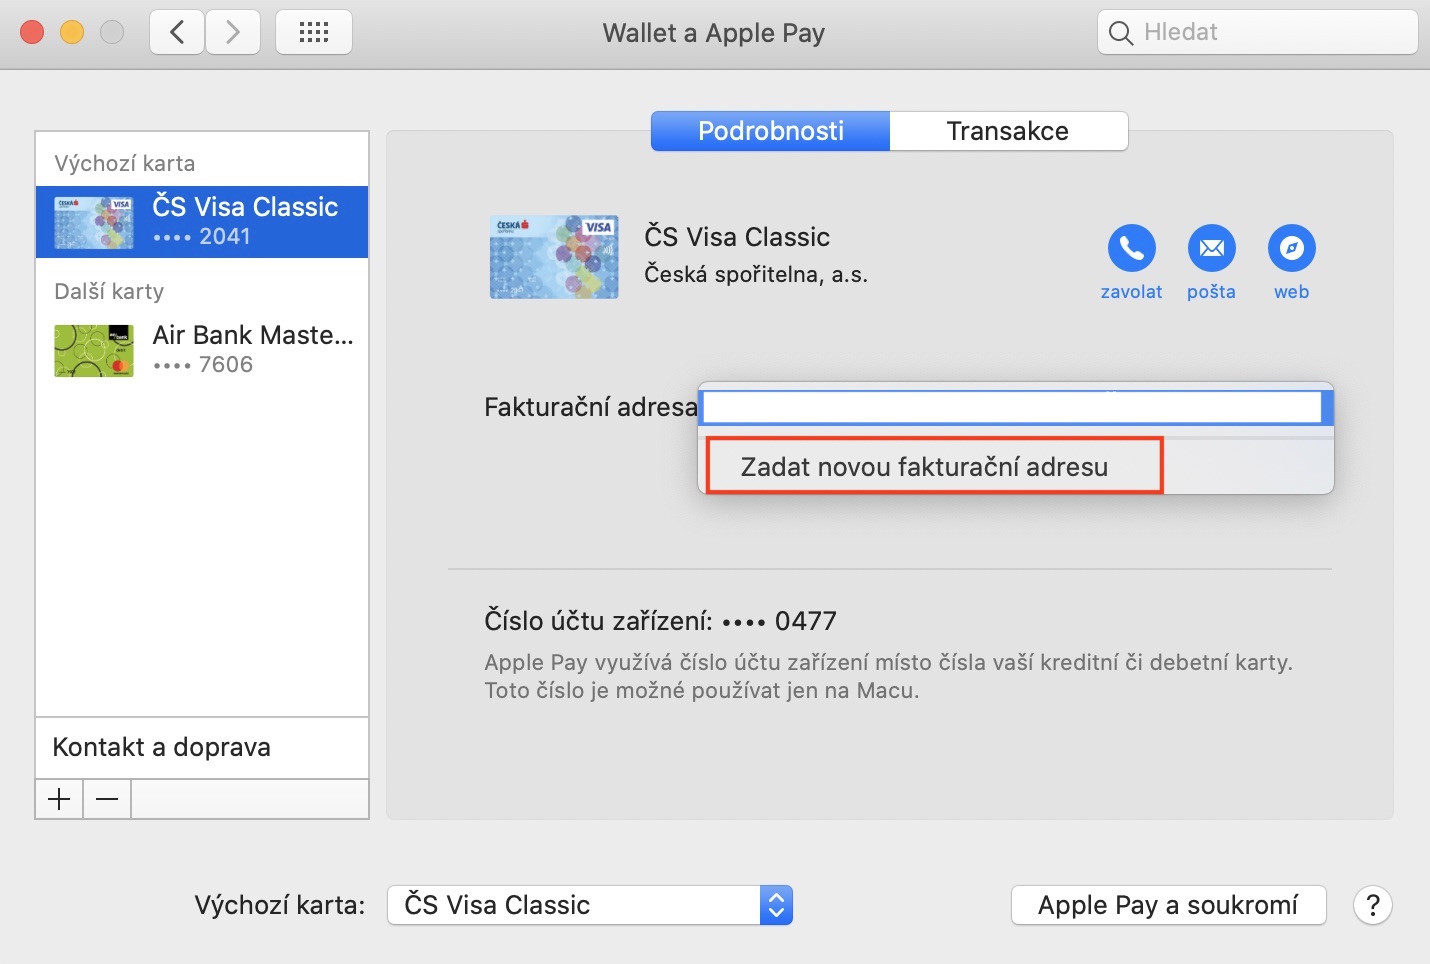This screenshot has height=964, width=1430.
Task: Switch to the Transakce tab
Action: click(x=1008, y=131)
